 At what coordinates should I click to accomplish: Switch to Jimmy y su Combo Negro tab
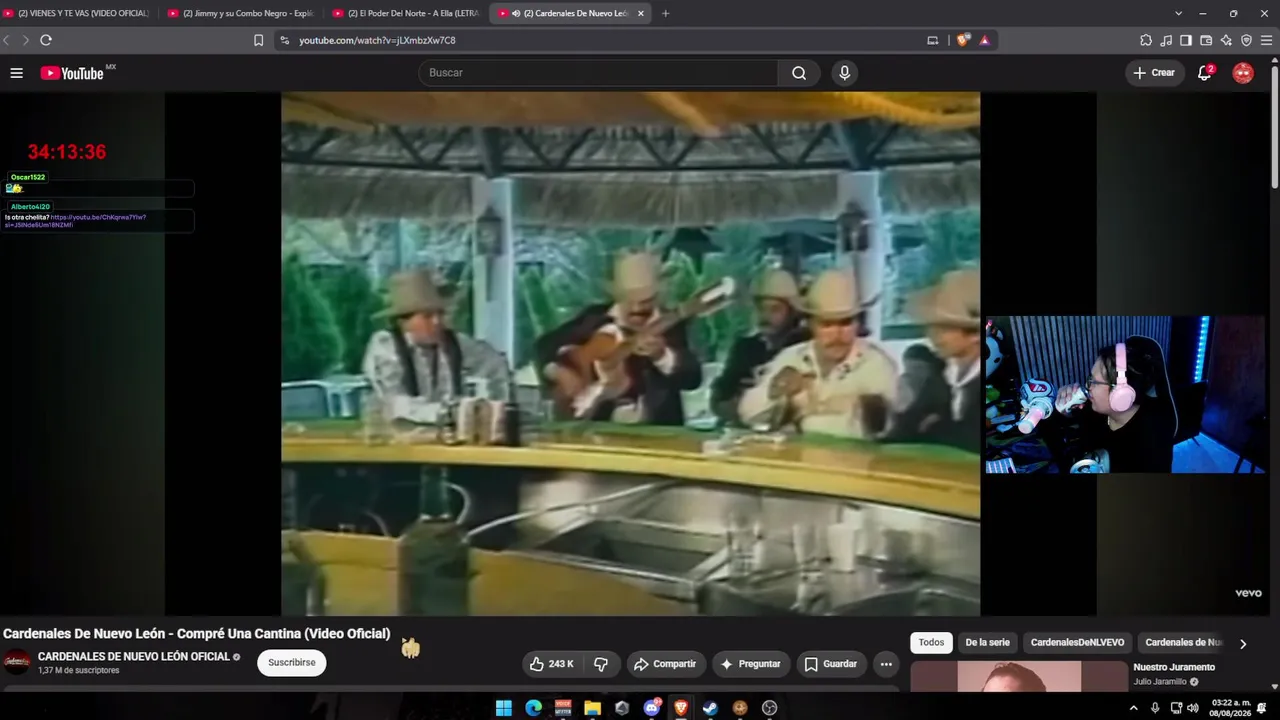[x=241, y=13]
